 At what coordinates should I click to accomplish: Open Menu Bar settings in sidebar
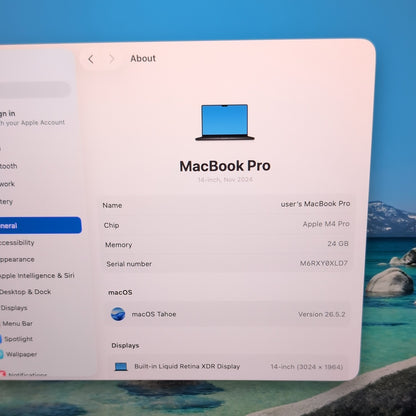pos(17,323)
